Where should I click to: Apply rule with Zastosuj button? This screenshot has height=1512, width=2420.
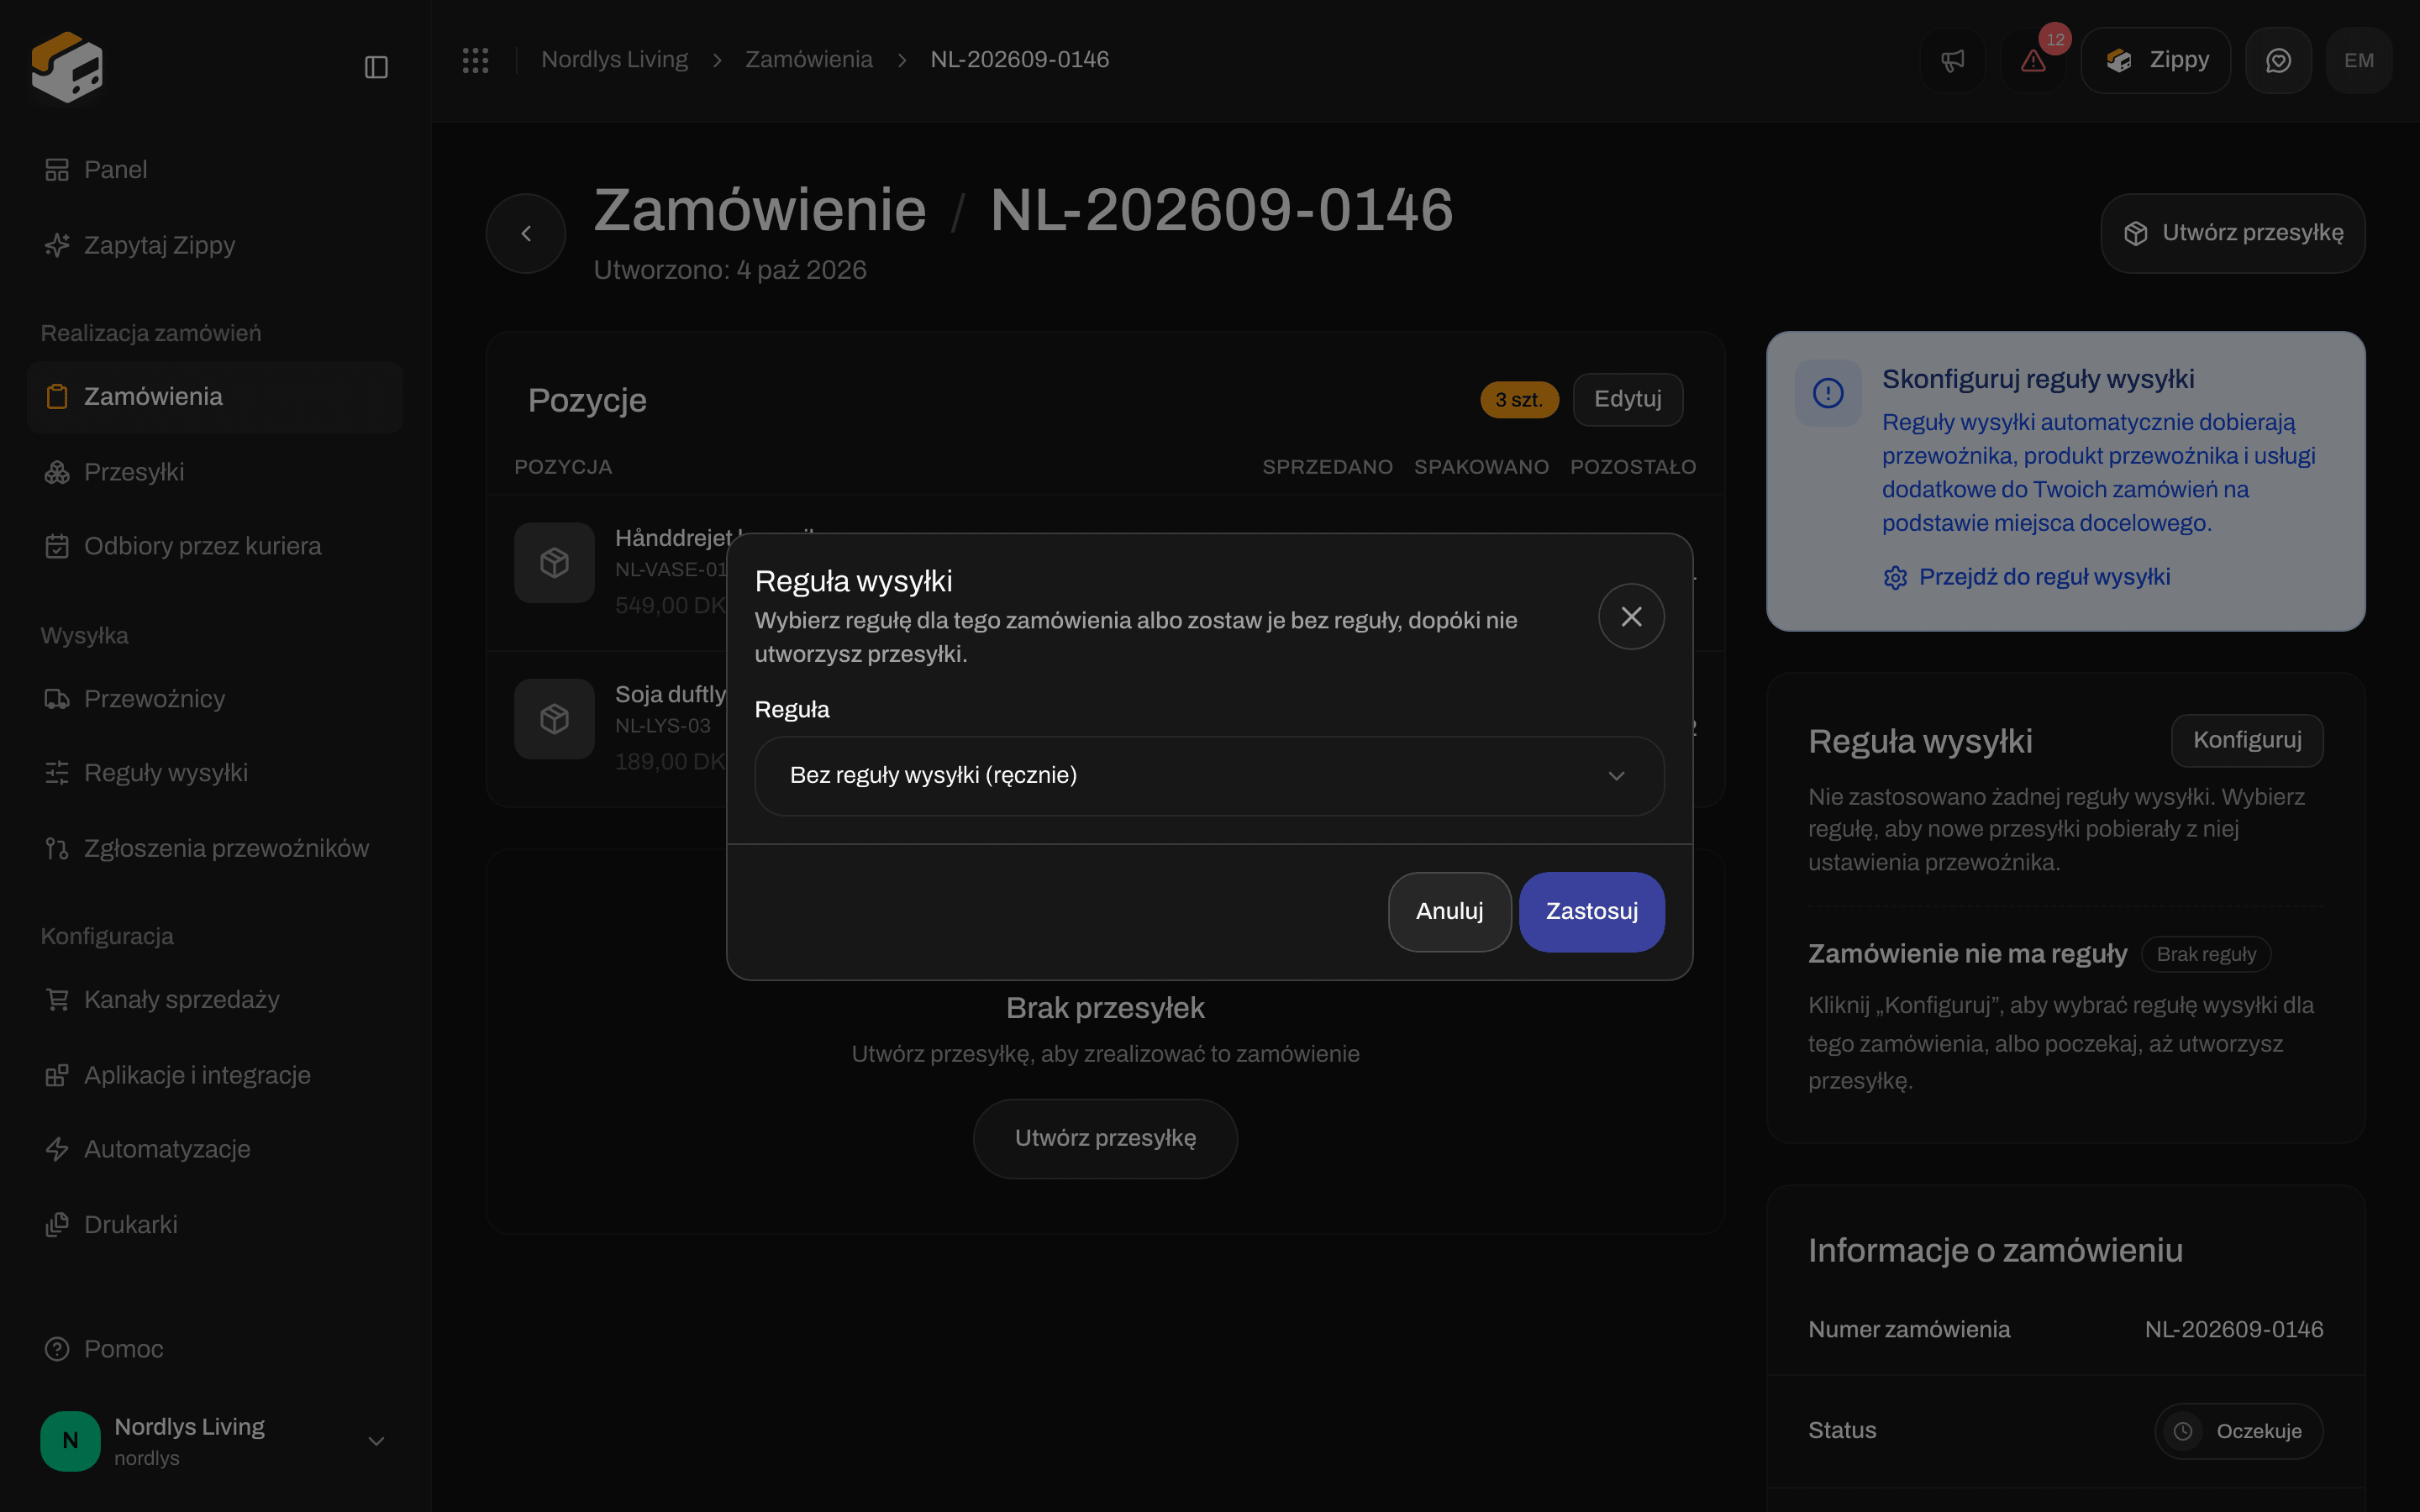tap(1592, 911)
